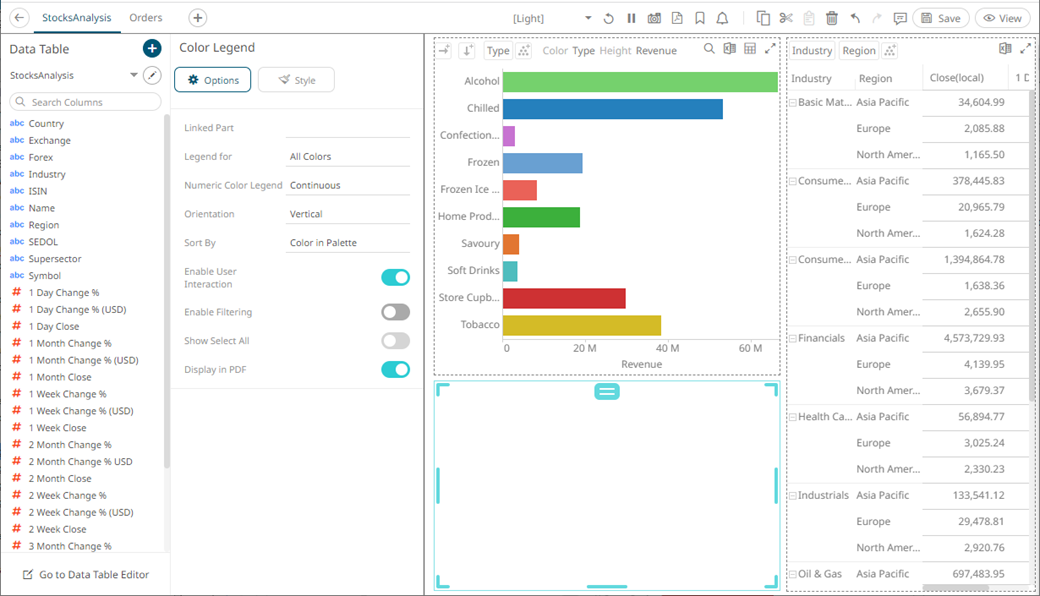Delete the selected part with trash icon
Viewport: 1040px width, 596px height.
click(832, 18)
